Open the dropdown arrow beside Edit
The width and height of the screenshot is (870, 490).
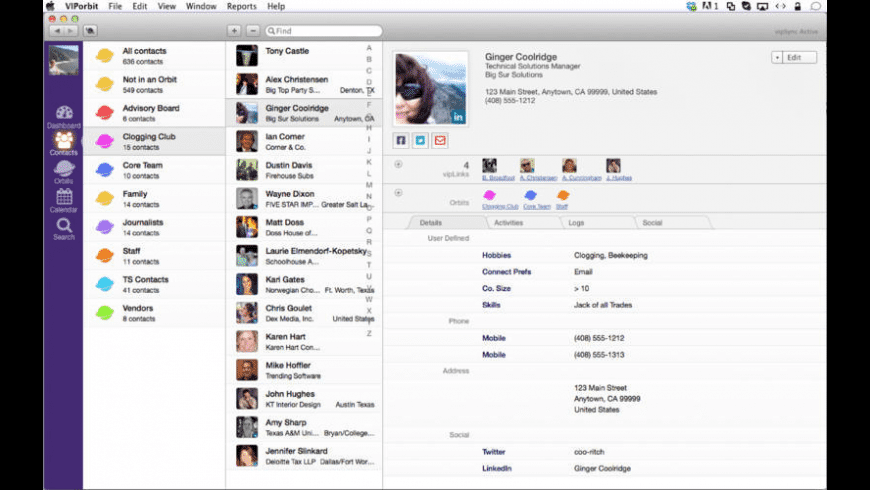pos(777,57)
